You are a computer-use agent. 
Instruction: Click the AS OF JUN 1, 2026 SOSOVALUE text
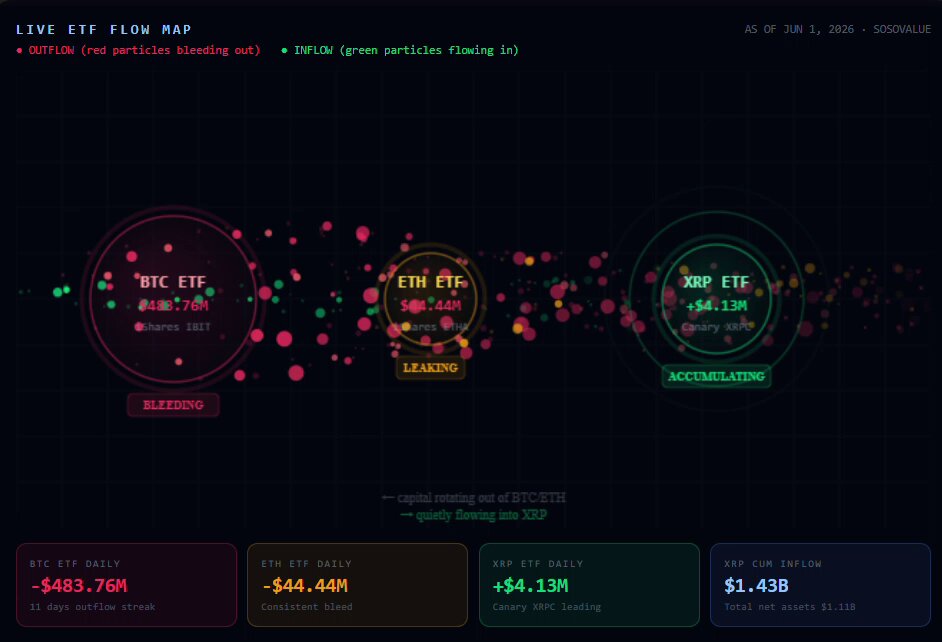pos(837,29)
